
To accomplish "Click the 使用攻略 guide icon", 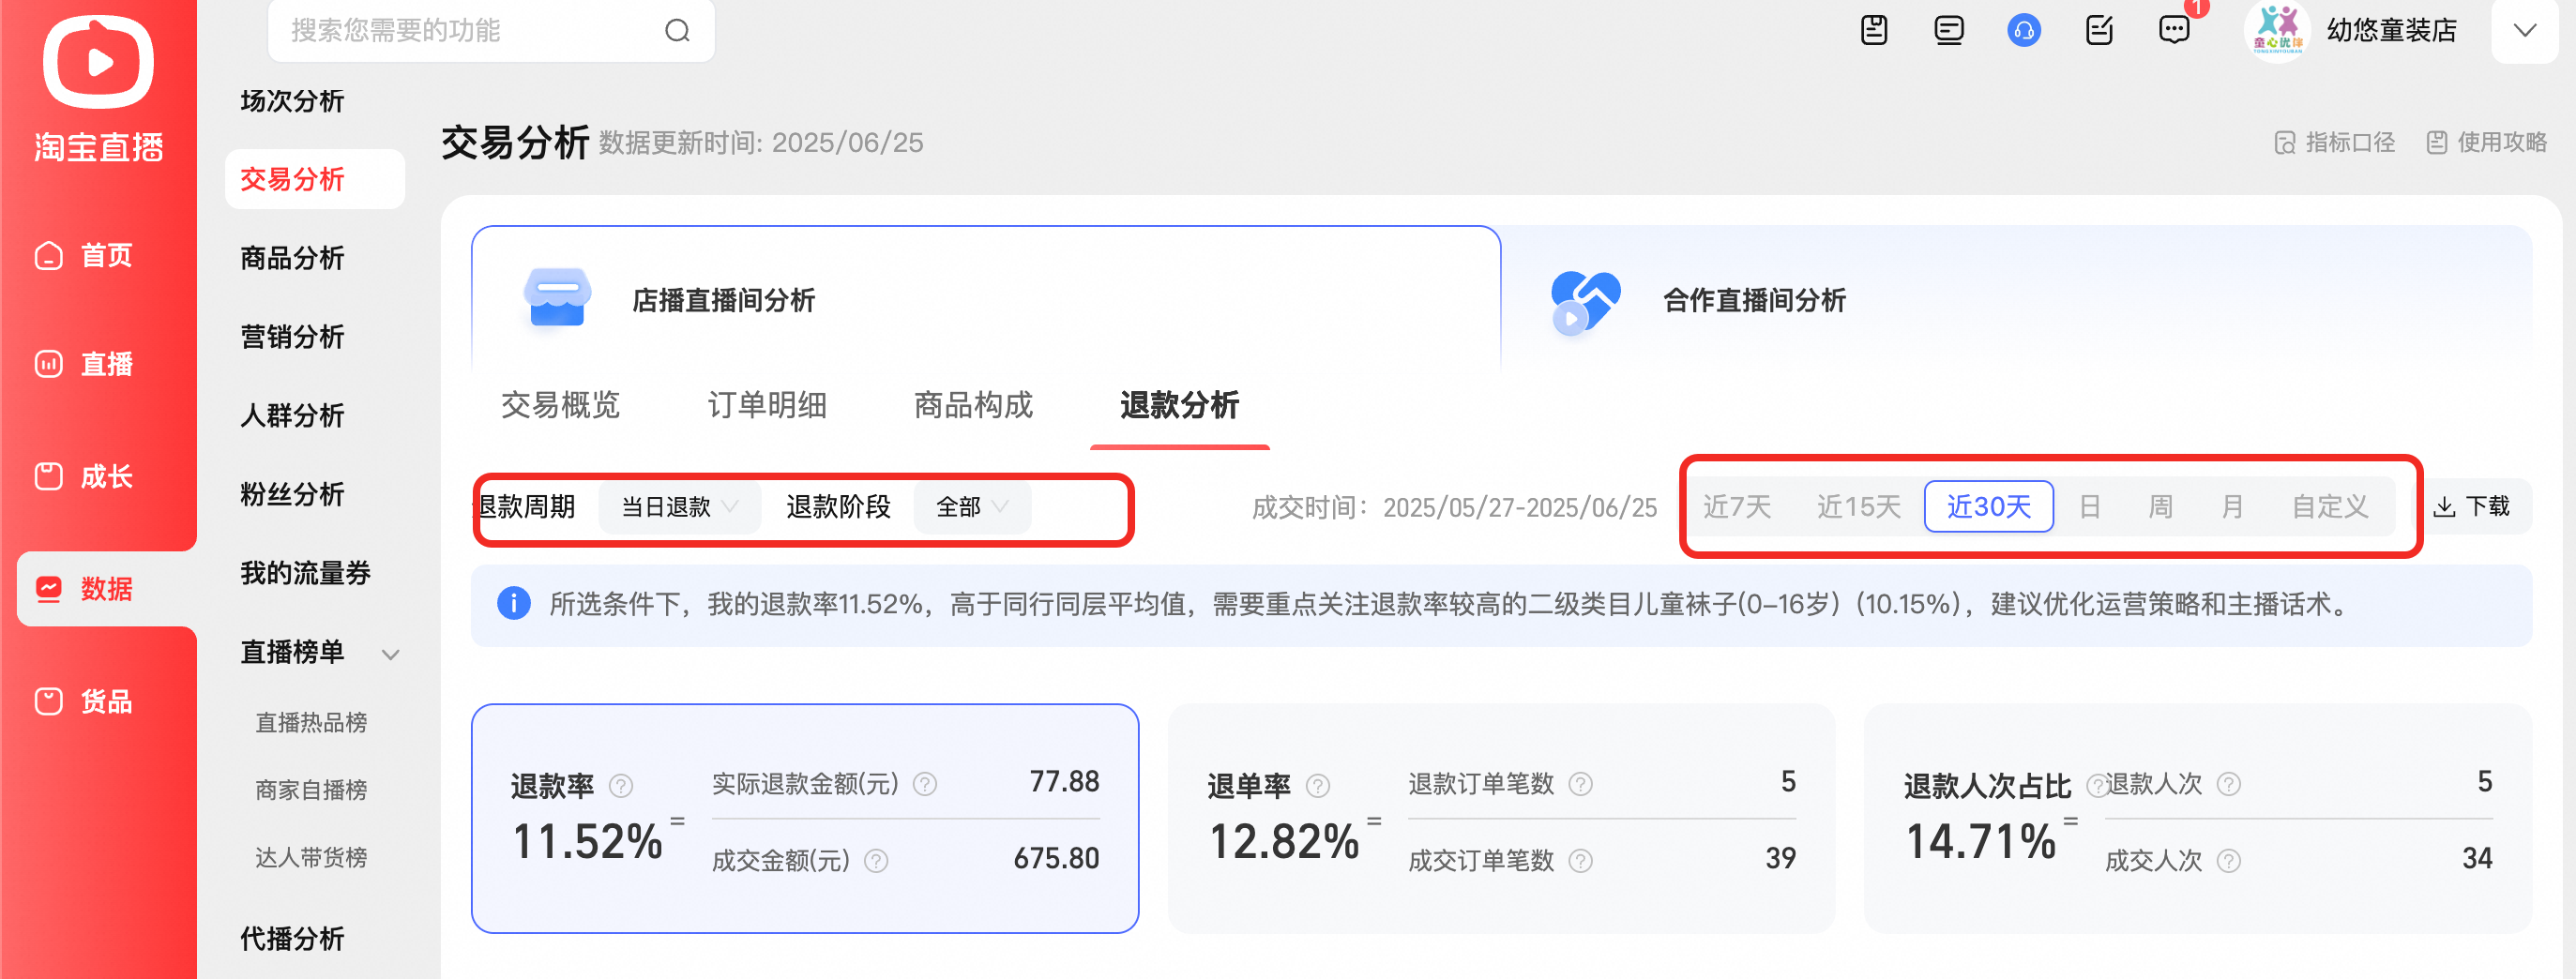I will pyautogui.click(x=2436, y=143).
